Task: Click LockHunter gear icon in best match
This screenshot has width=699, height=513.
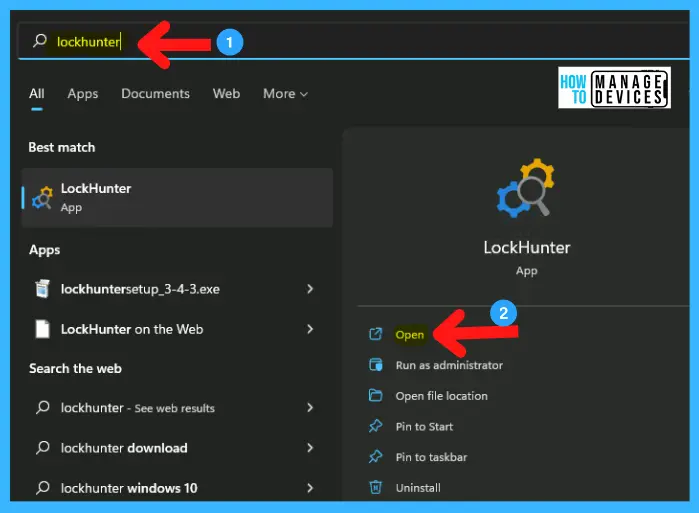Action: [42, 198]
